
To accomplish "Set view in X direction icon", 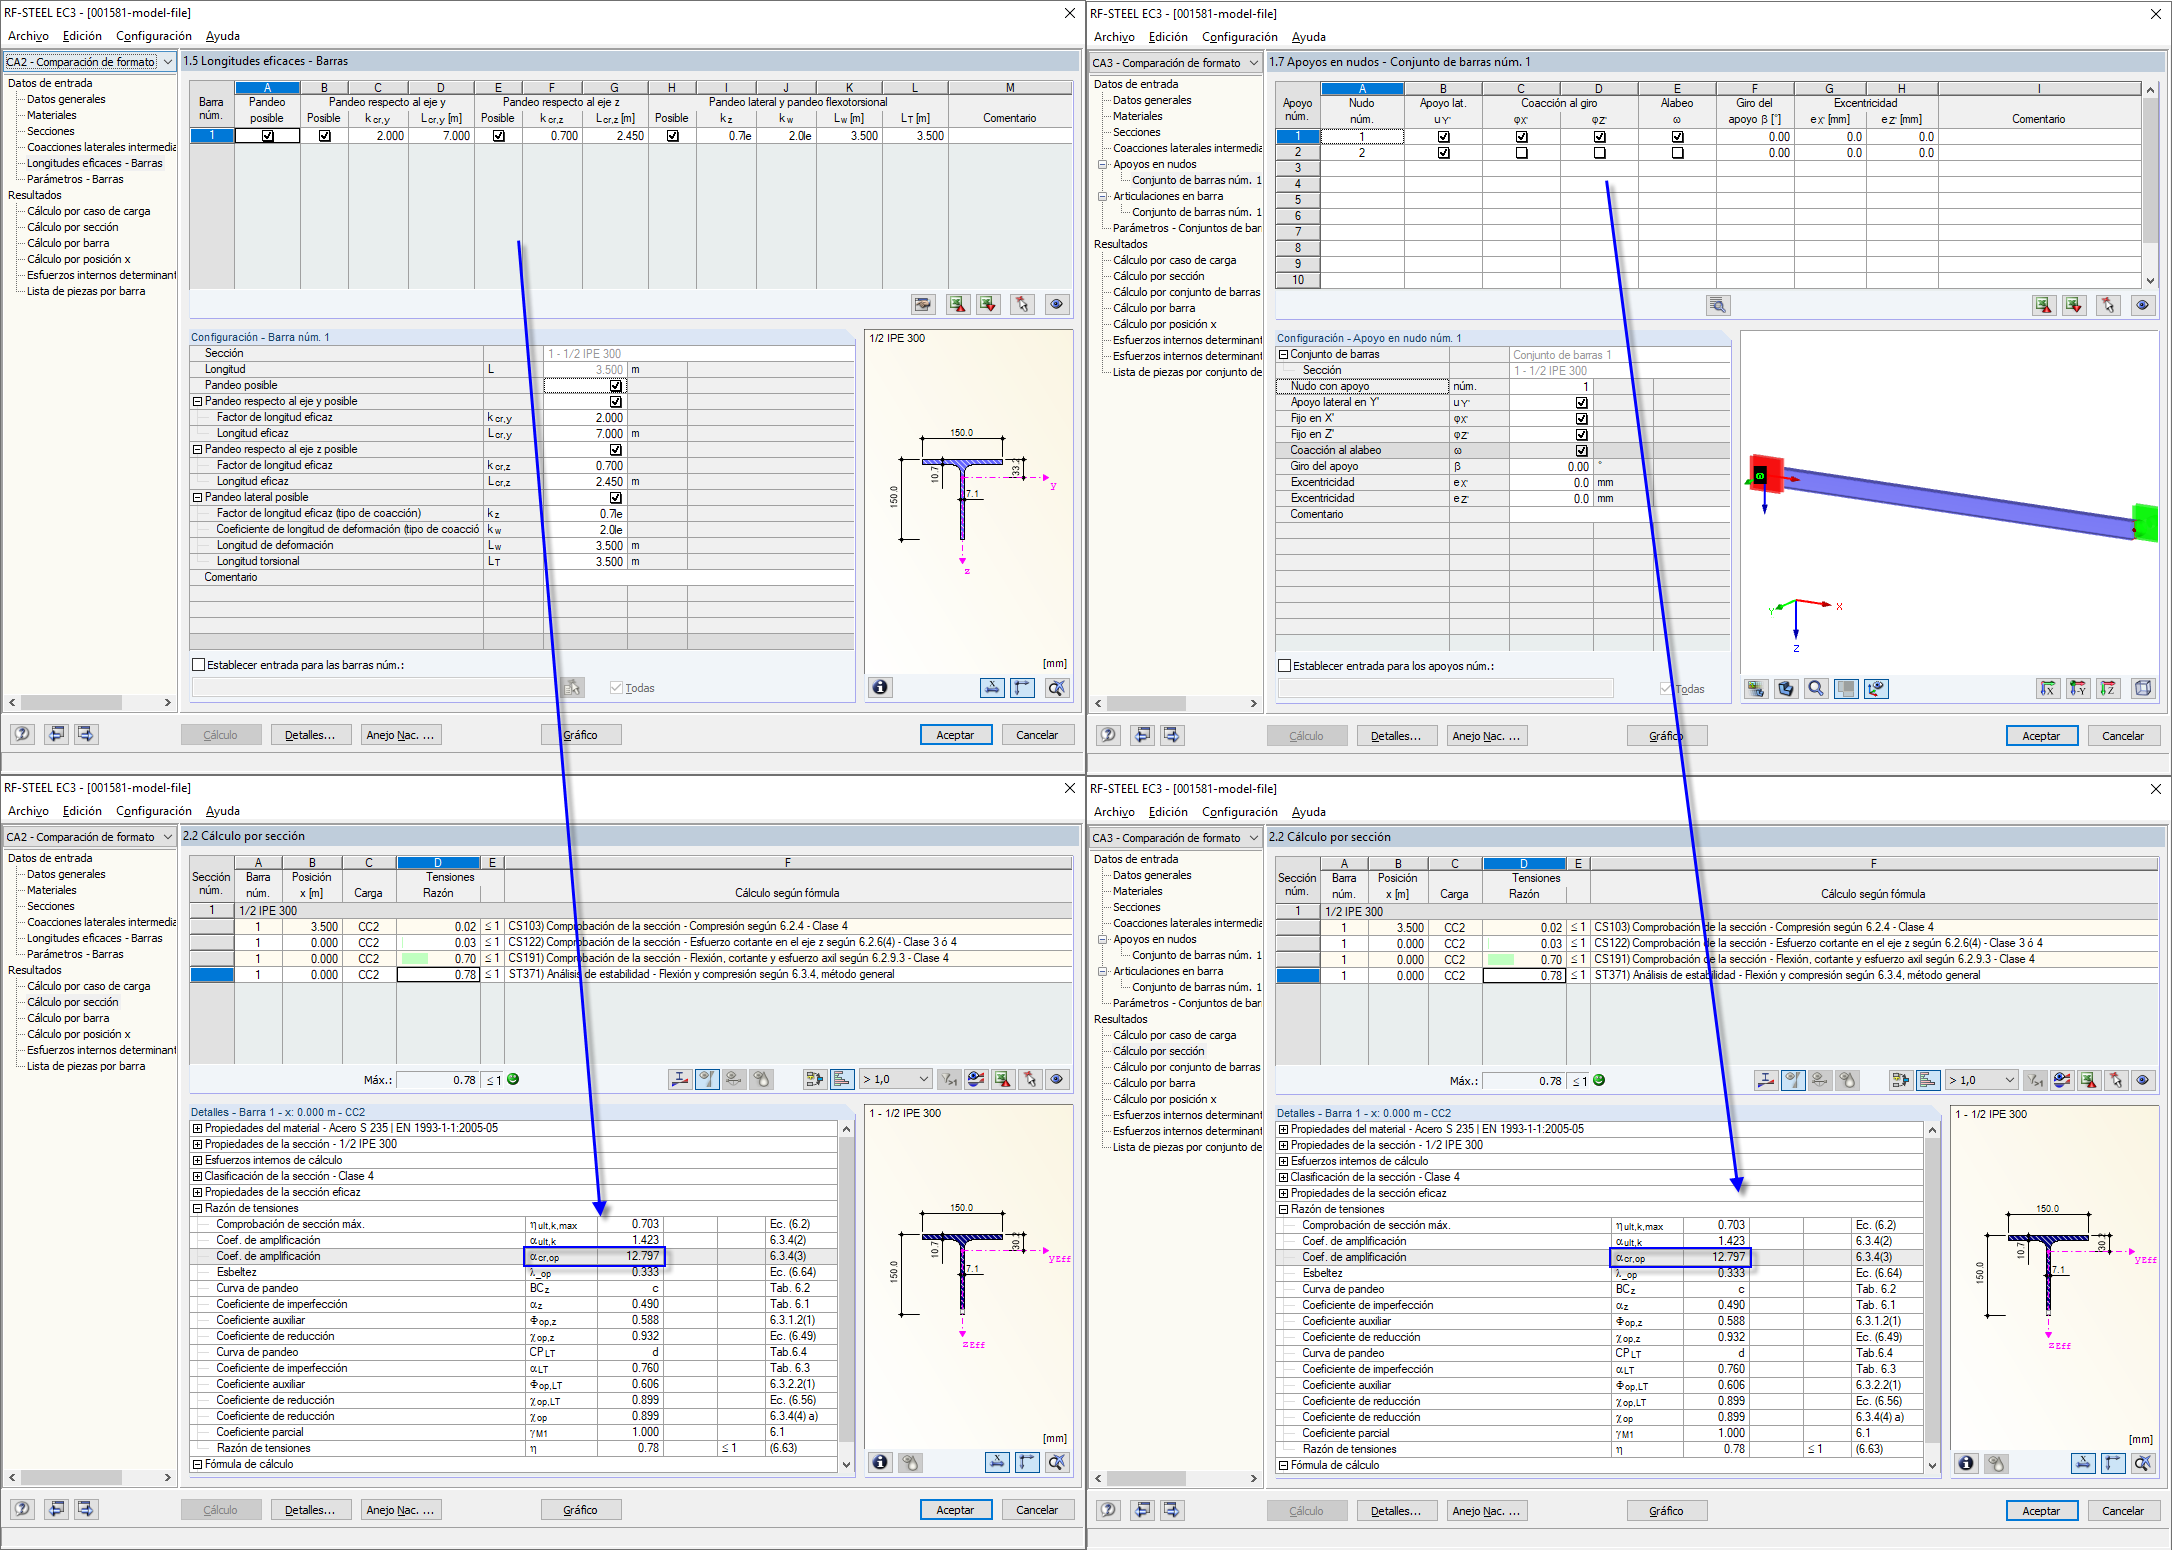I will pyautogui.click(x=2048, y=688).
